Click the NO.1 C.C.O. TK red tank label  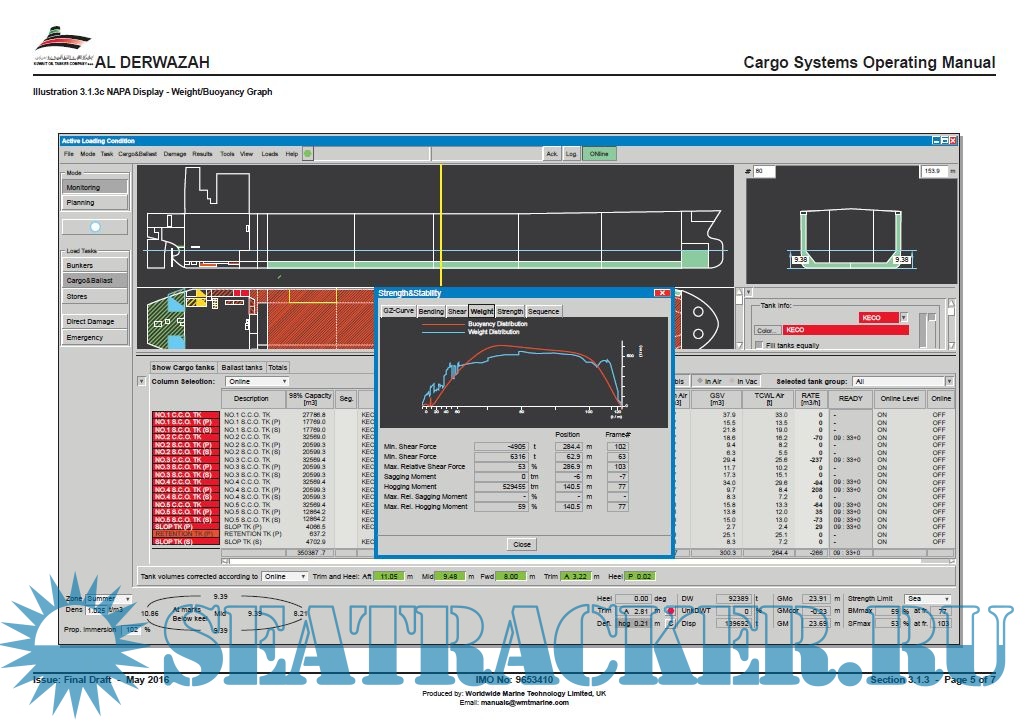pyautogui.click(x=184, y=415)
